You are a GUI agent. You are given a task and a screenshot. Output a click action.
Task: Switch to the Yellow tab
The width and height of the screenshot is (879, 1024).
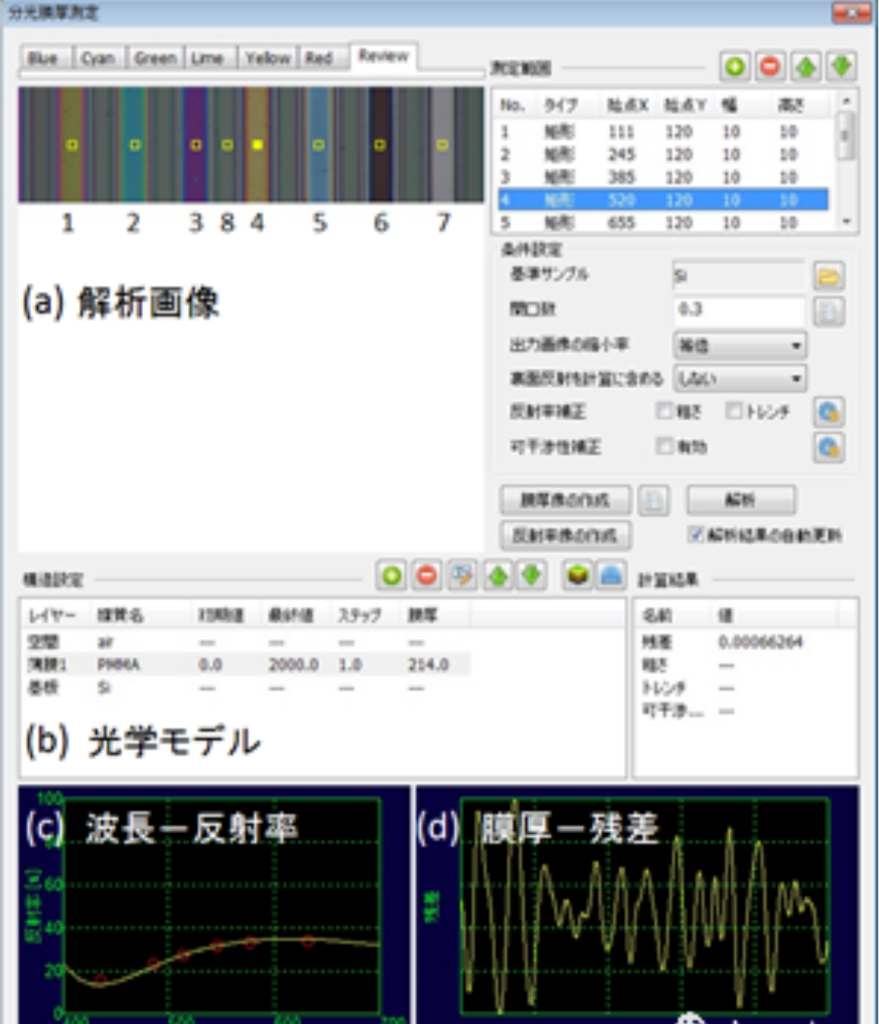(x=267, y=58)
